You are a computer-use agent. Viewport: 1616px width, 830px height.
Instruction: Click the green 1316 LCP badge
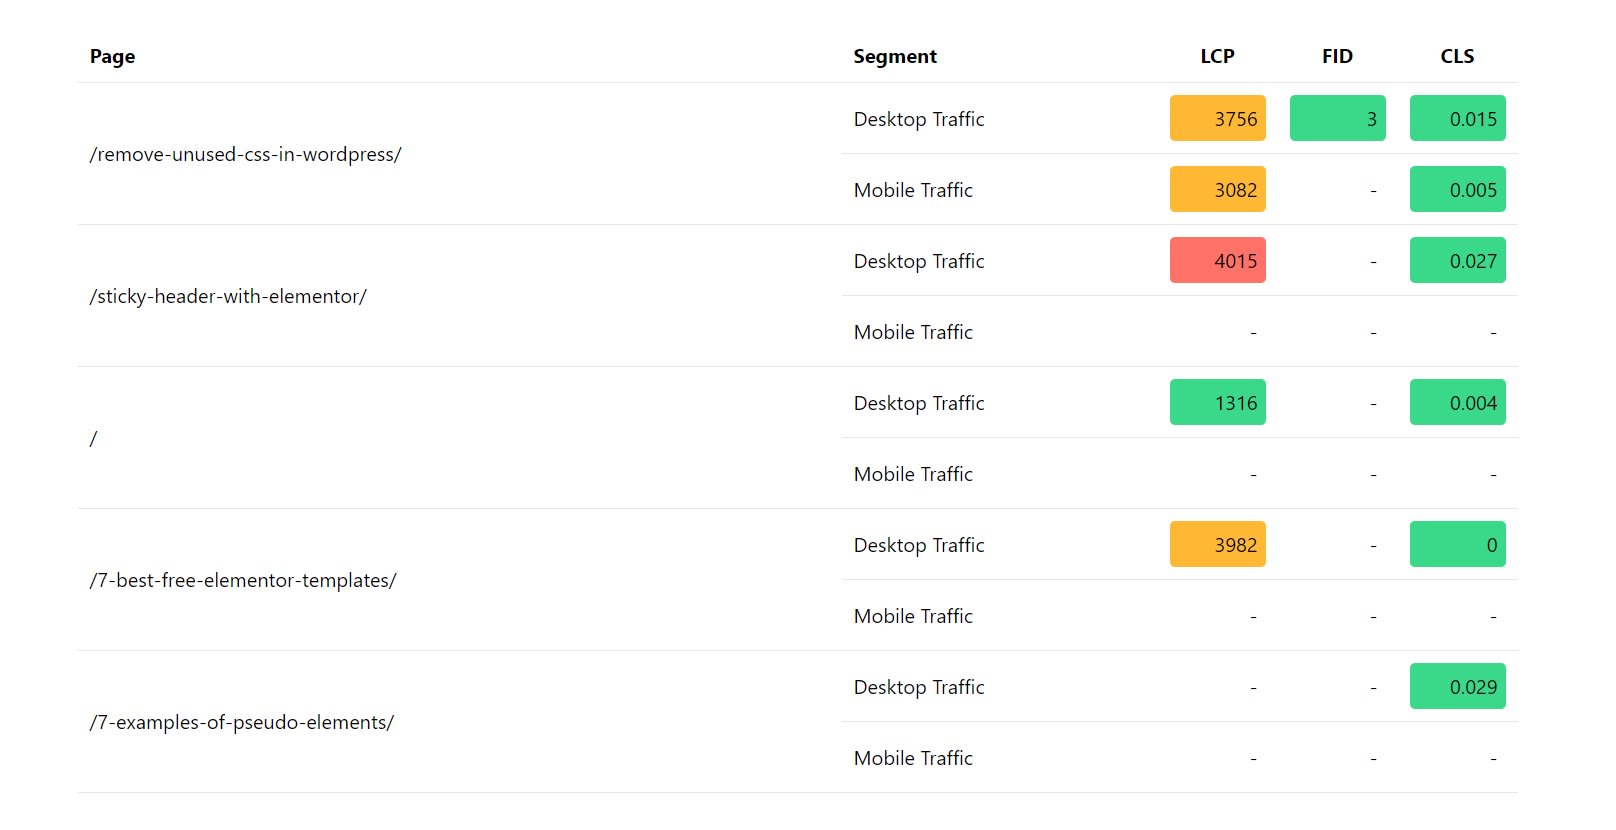(x=1218, y=402)
